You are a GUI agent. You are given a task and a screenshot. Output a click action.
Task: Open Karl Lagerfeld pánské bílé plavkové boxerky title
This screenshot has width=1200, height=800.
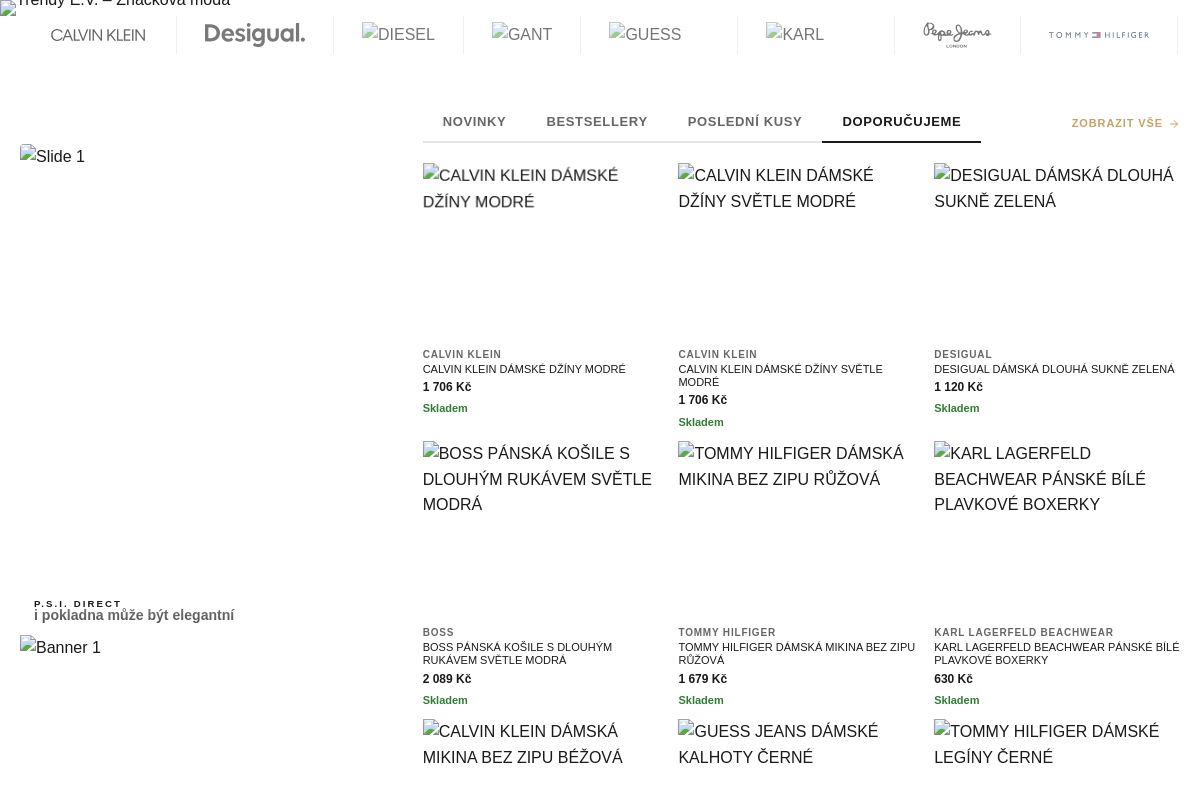click(1057, 653)
